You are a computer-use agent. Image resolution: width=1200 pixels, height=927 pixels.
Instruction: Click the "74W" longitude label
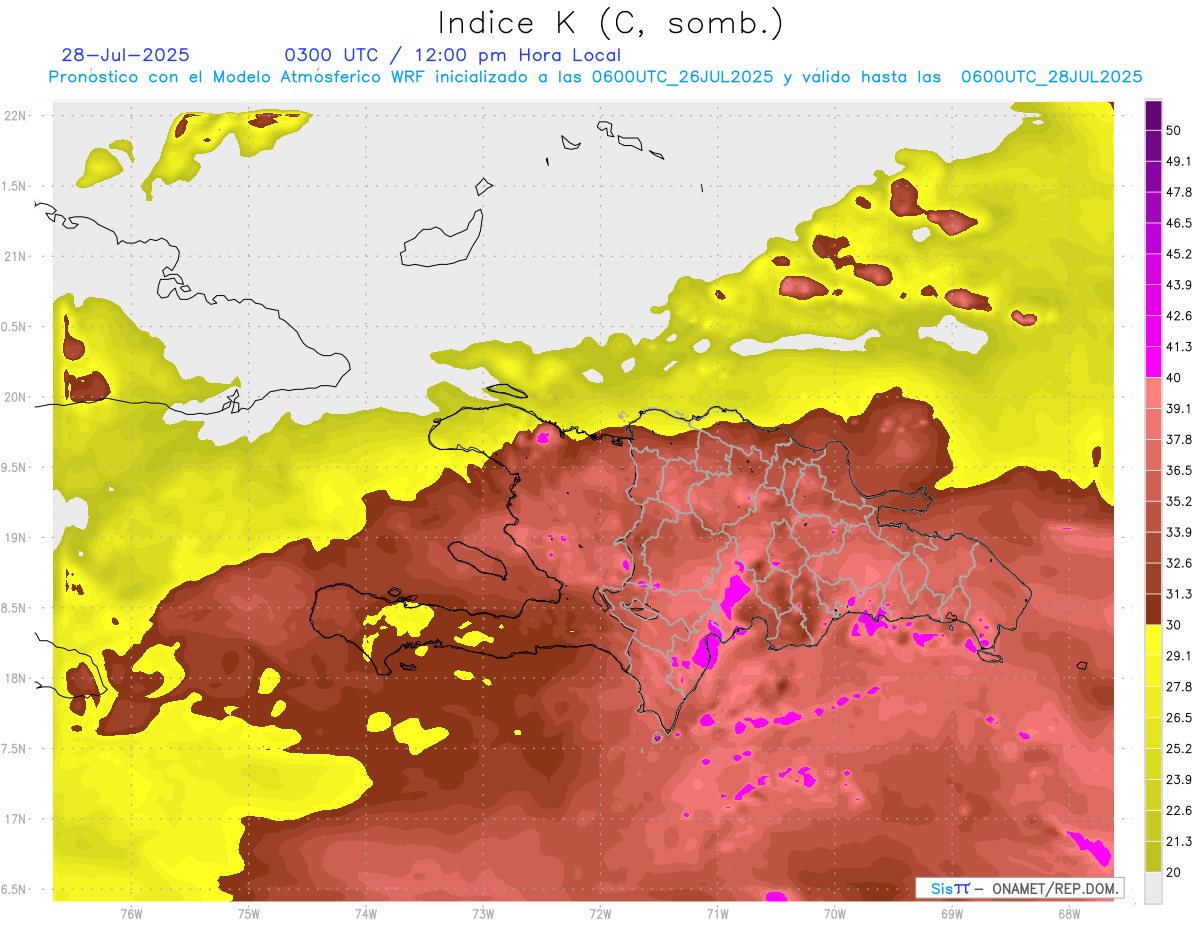pos(366,913)
